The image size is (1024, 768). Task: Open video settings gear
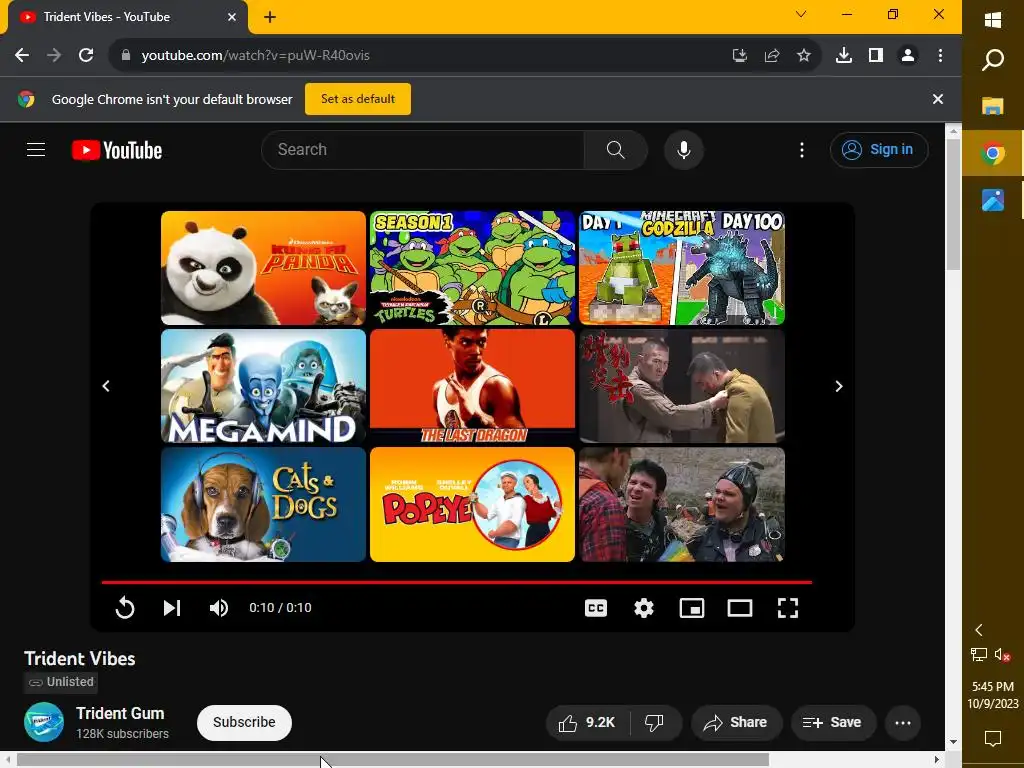click(x=644, y=608)
